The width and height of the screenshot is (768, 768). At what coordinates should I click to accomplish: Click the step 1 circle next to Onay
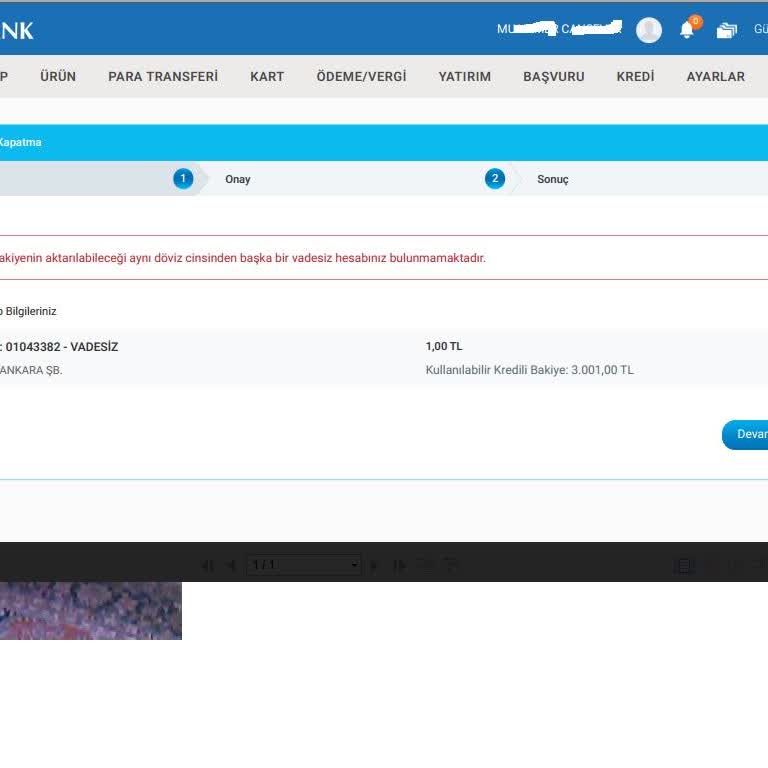(x=183, y=179)
